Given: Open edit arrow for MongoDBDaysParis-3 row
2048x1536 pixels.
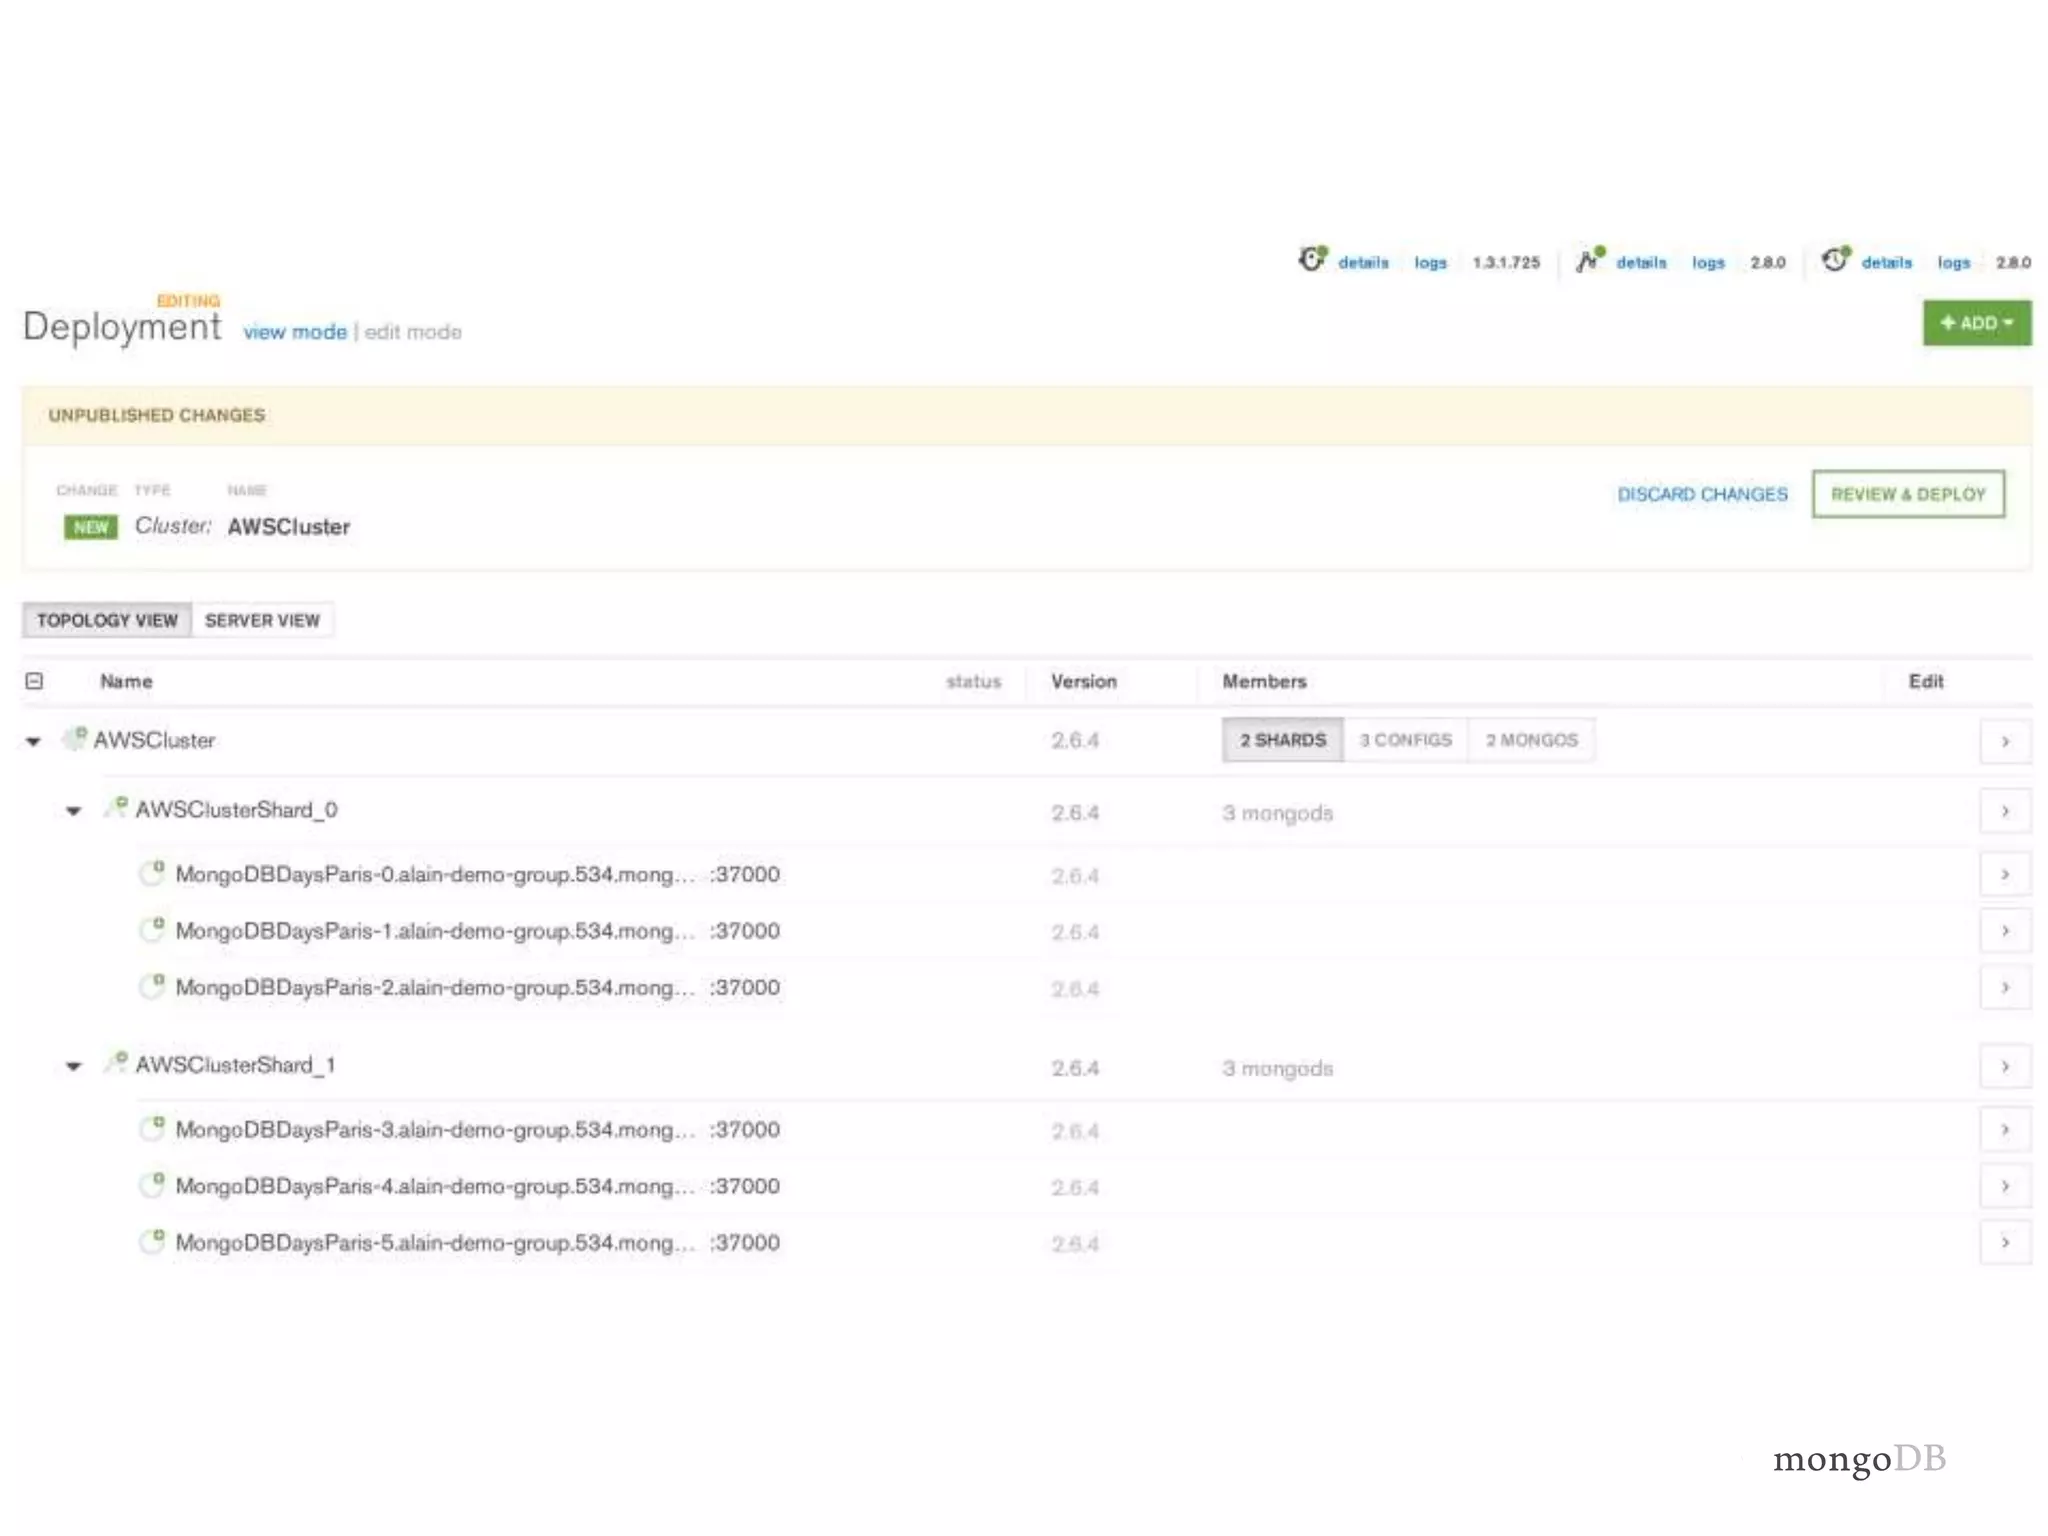Looking at the screenshot, I should 2005,1129.
